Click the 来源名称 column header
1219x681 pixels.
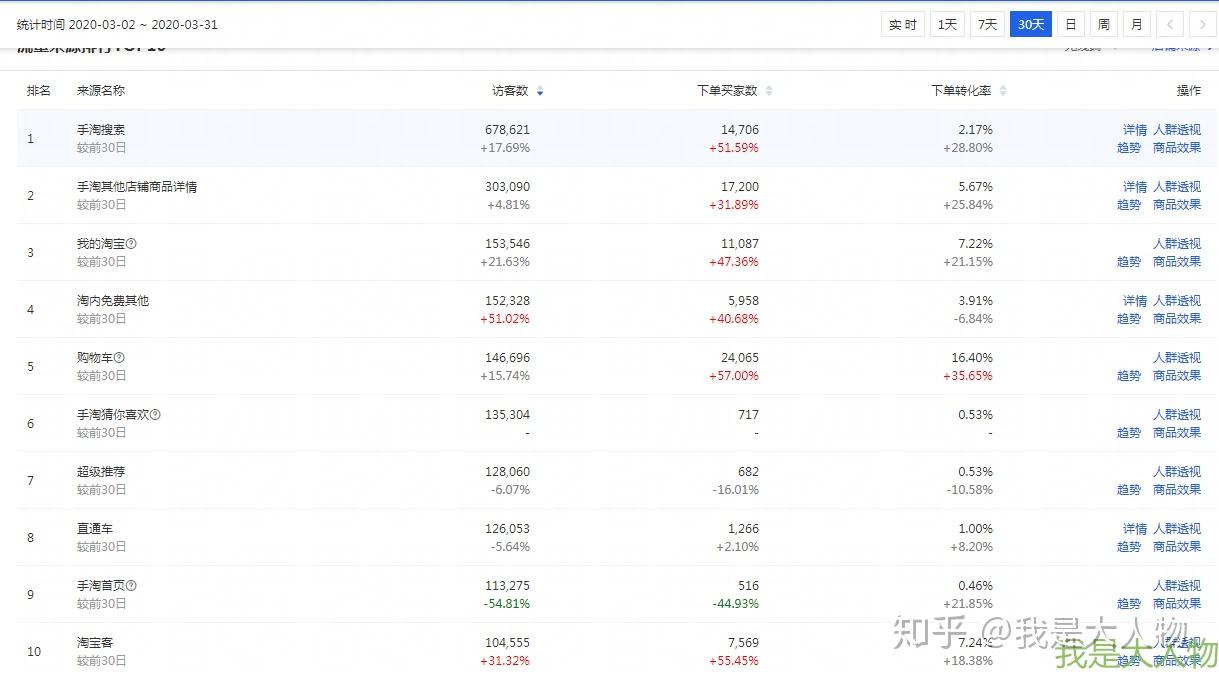(101, 91)
